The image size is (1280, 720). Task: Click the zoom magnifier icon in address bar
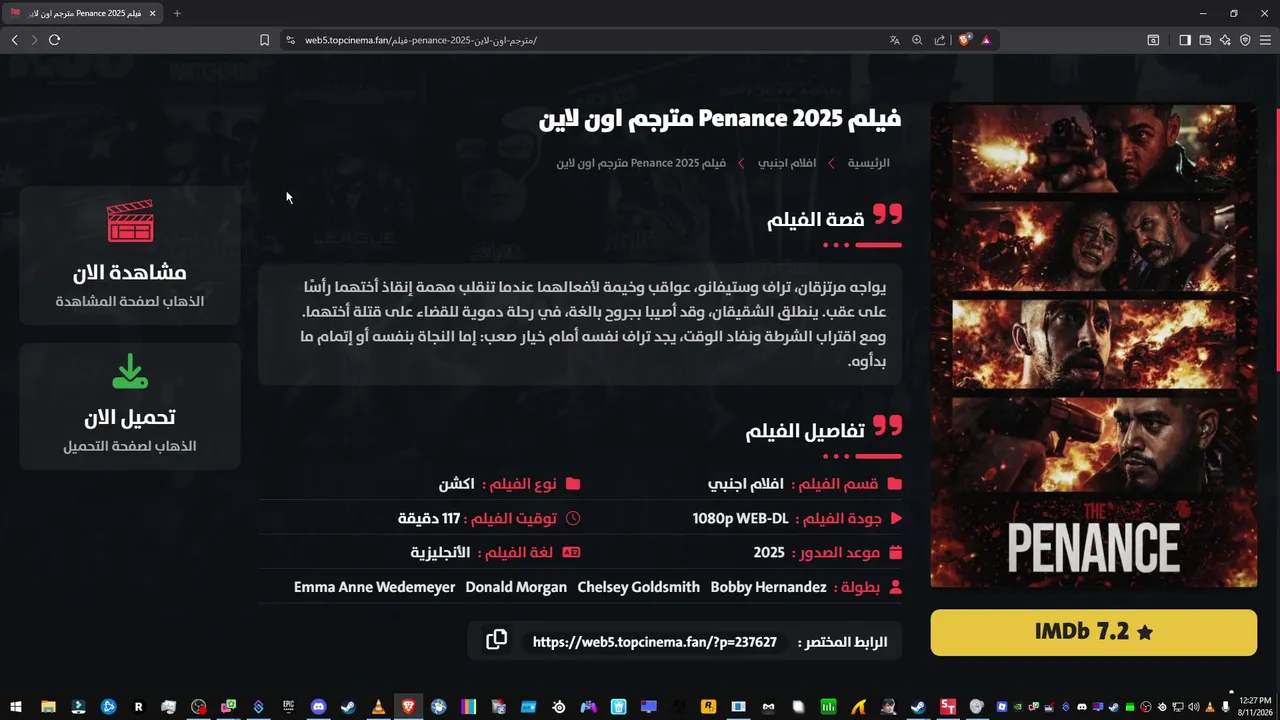917,40
